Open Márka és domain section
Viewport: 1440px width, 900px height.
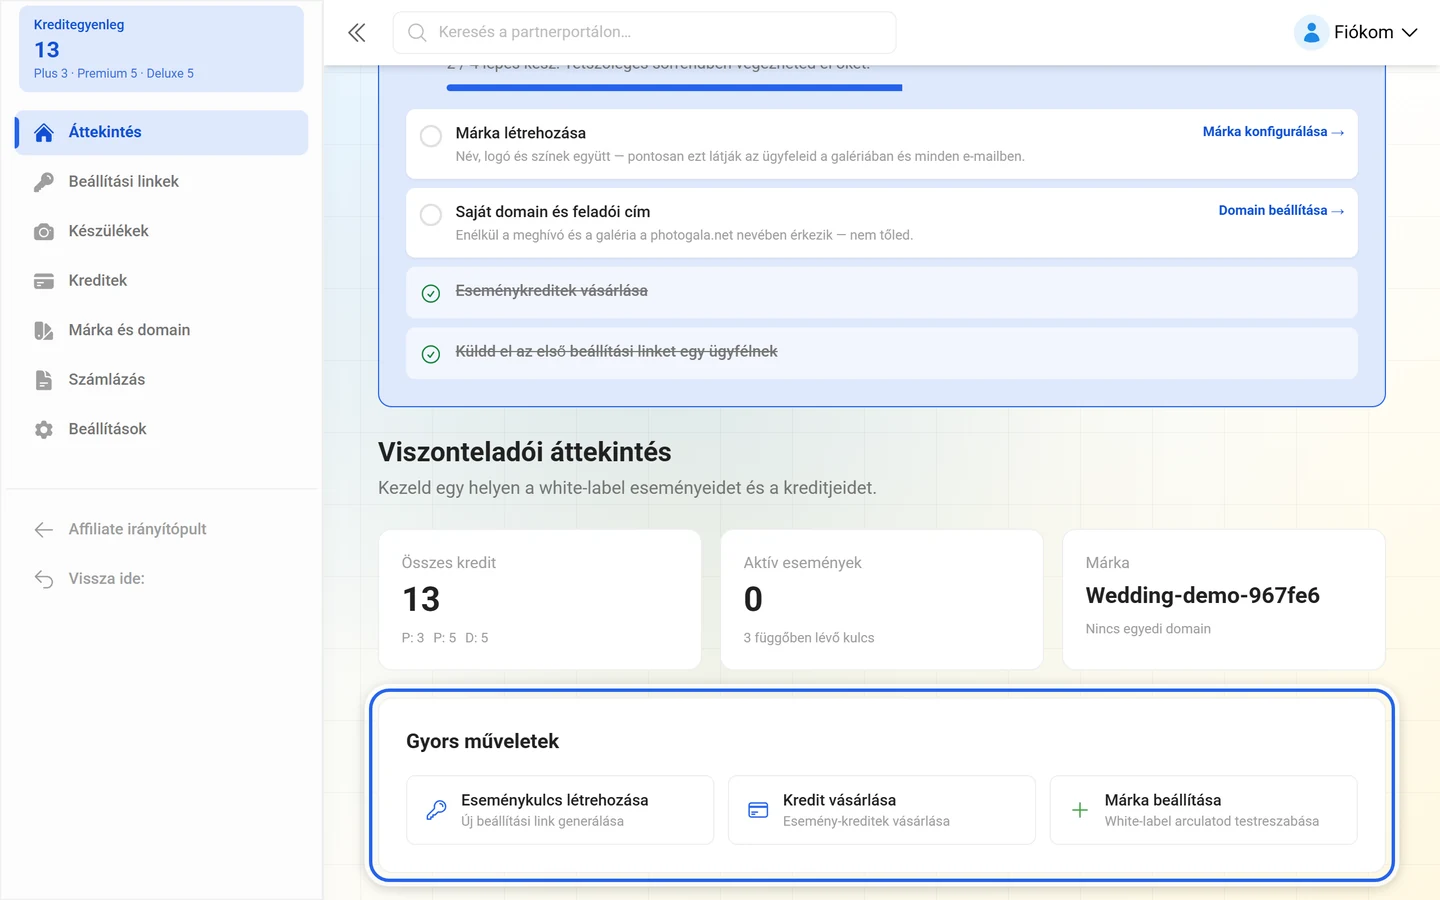[x=162, y=331]
